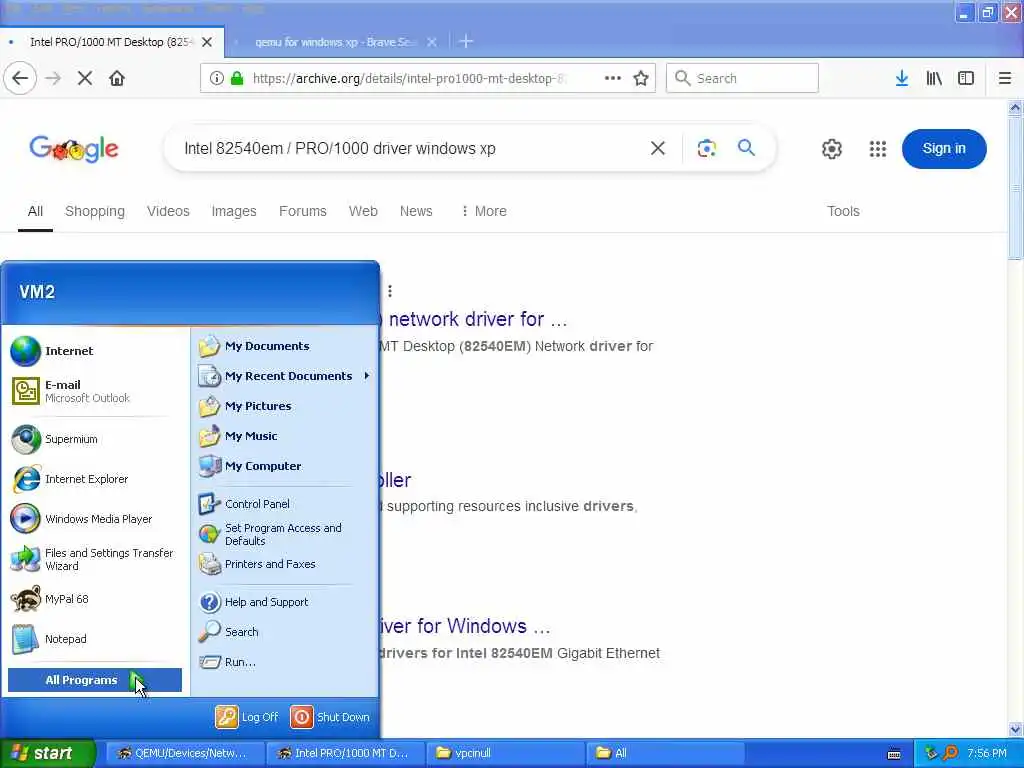Viewport: 1024px width, 768px height.
Task: Search by image with Google Lens
Action: coord(707,148)
